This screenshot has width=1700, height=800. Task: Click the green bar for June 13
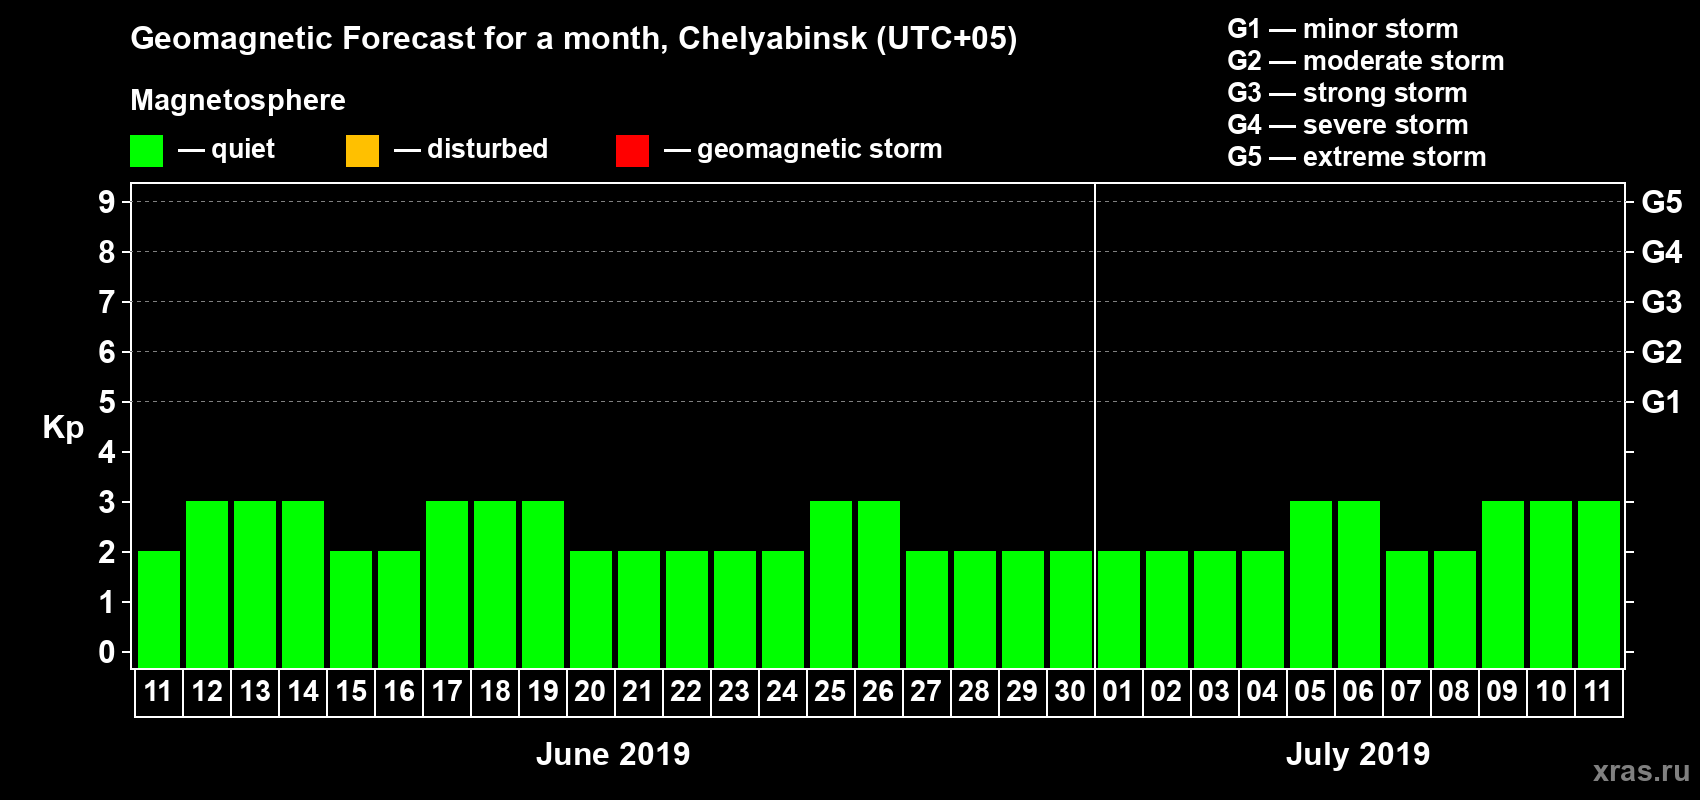pos(255,584)
